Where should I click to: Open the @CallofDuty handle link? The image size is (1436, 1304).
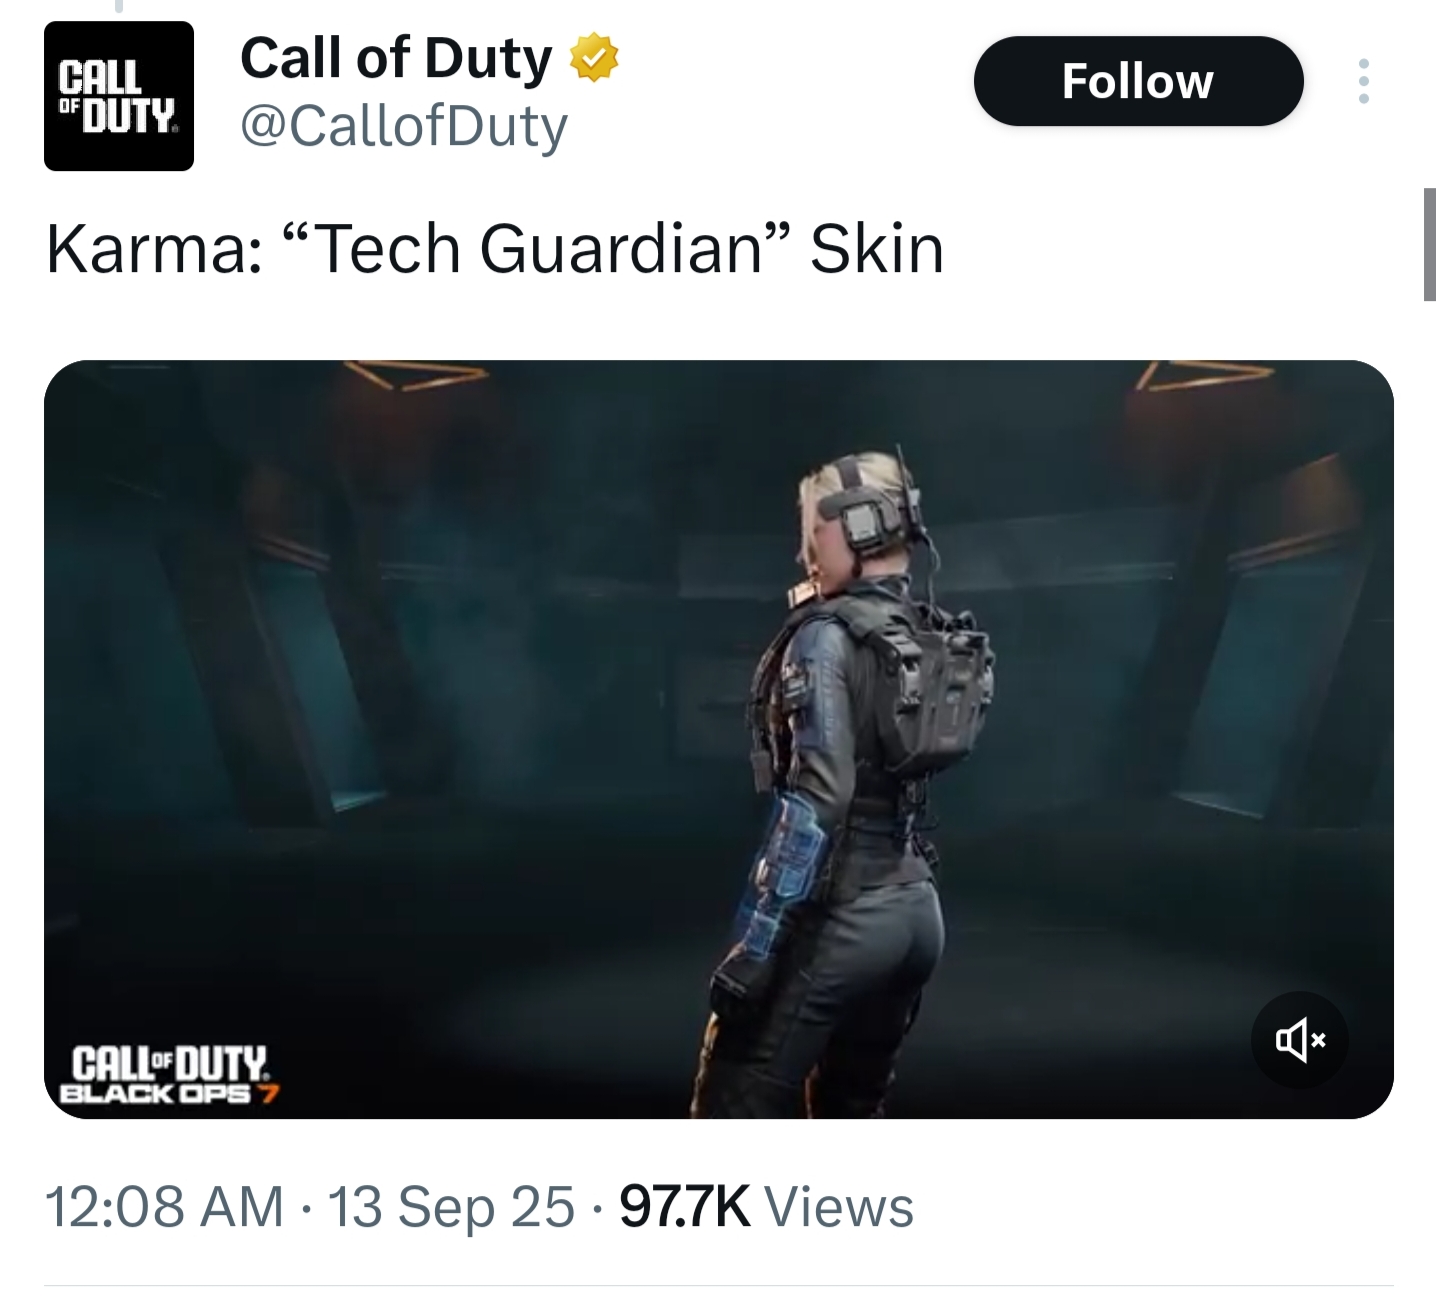pos(404,127)
